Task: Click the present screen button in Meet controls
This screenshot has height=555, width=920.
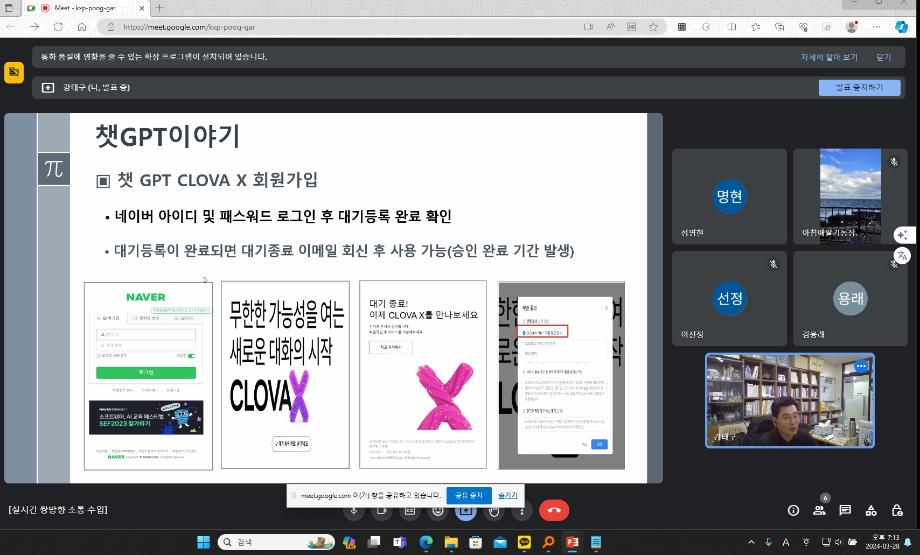Action: click(x=466, y=510)
